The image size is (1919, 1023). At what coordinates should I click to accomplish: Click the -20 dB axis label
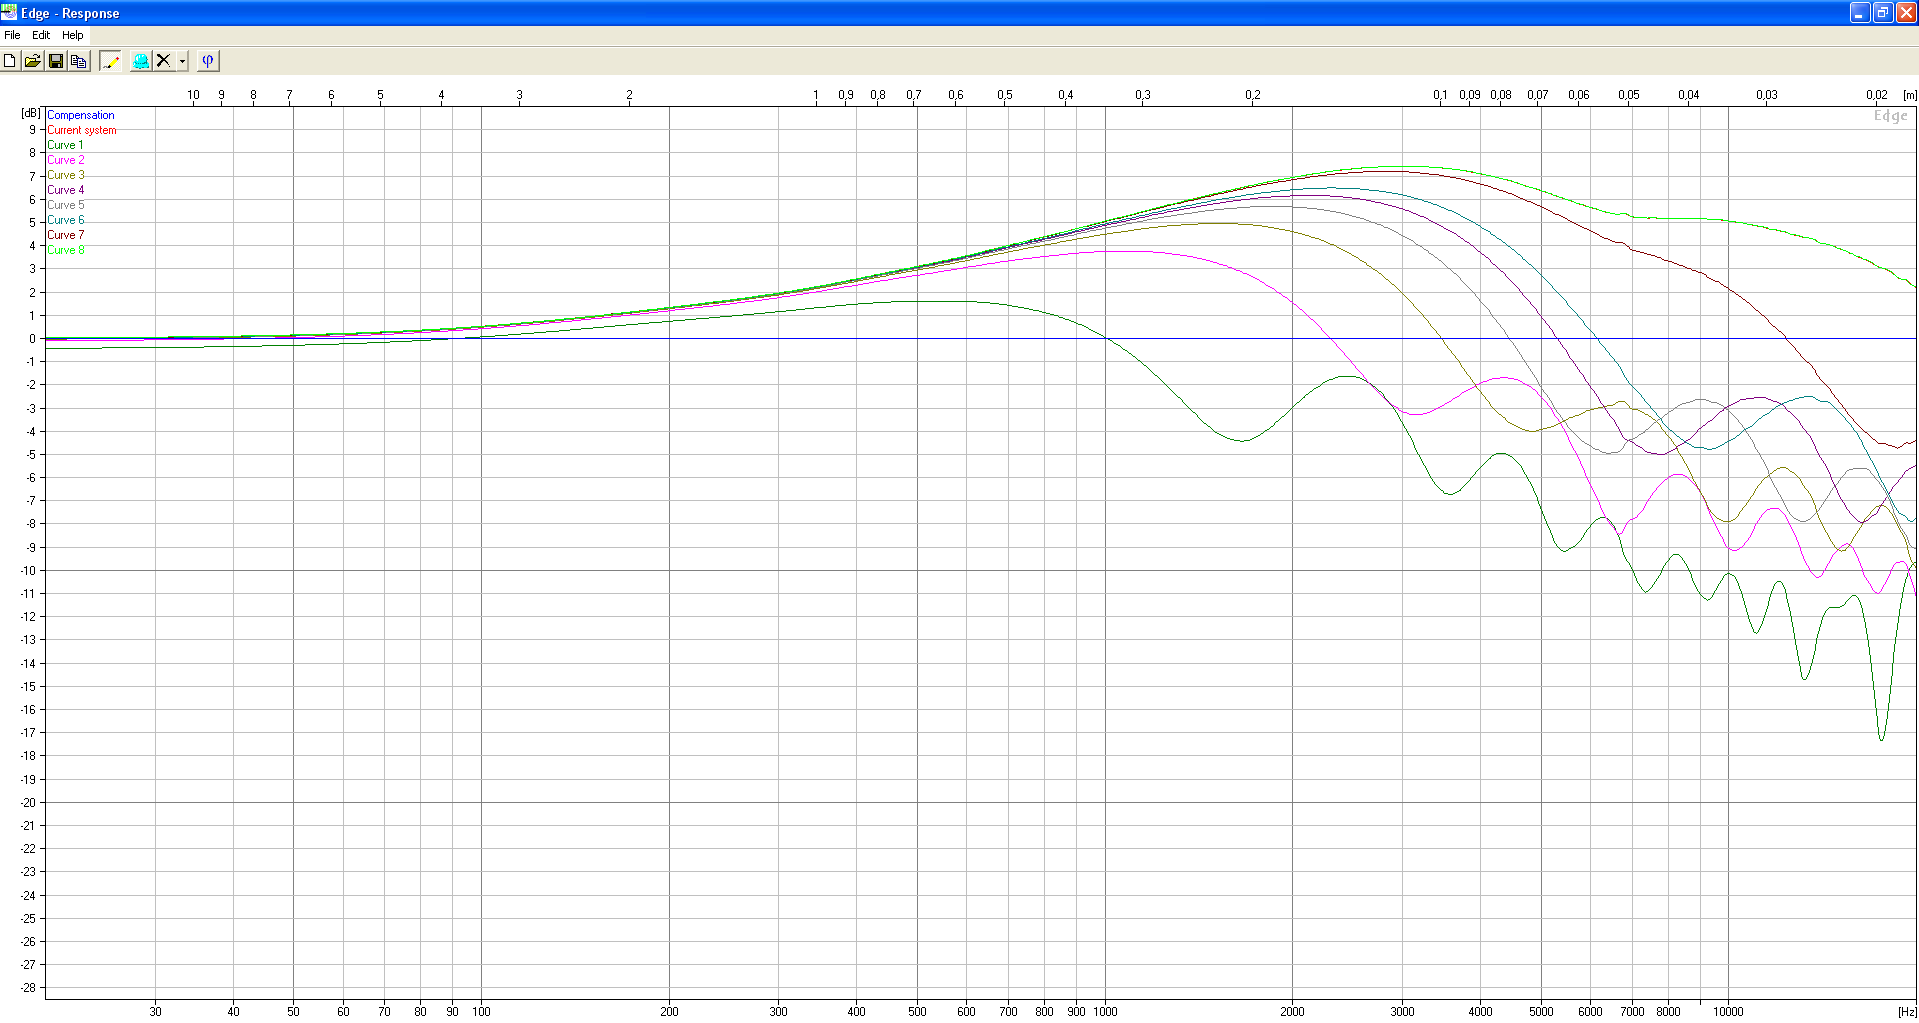(x=28, y=802)
